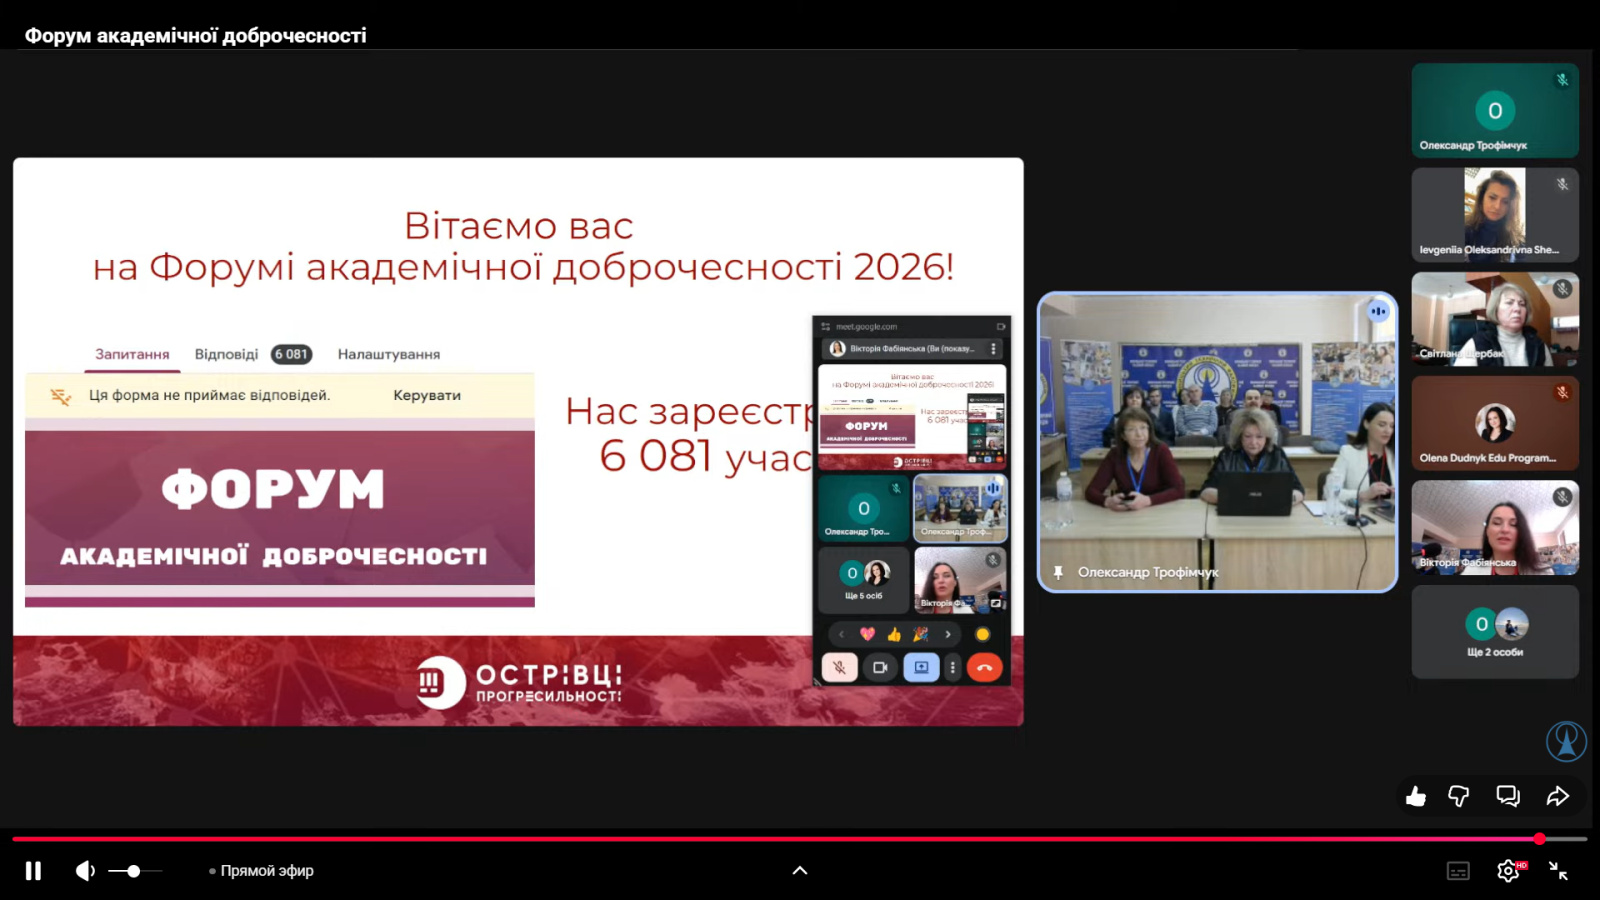Expand the upward chevron in player bar

[800, 871]
